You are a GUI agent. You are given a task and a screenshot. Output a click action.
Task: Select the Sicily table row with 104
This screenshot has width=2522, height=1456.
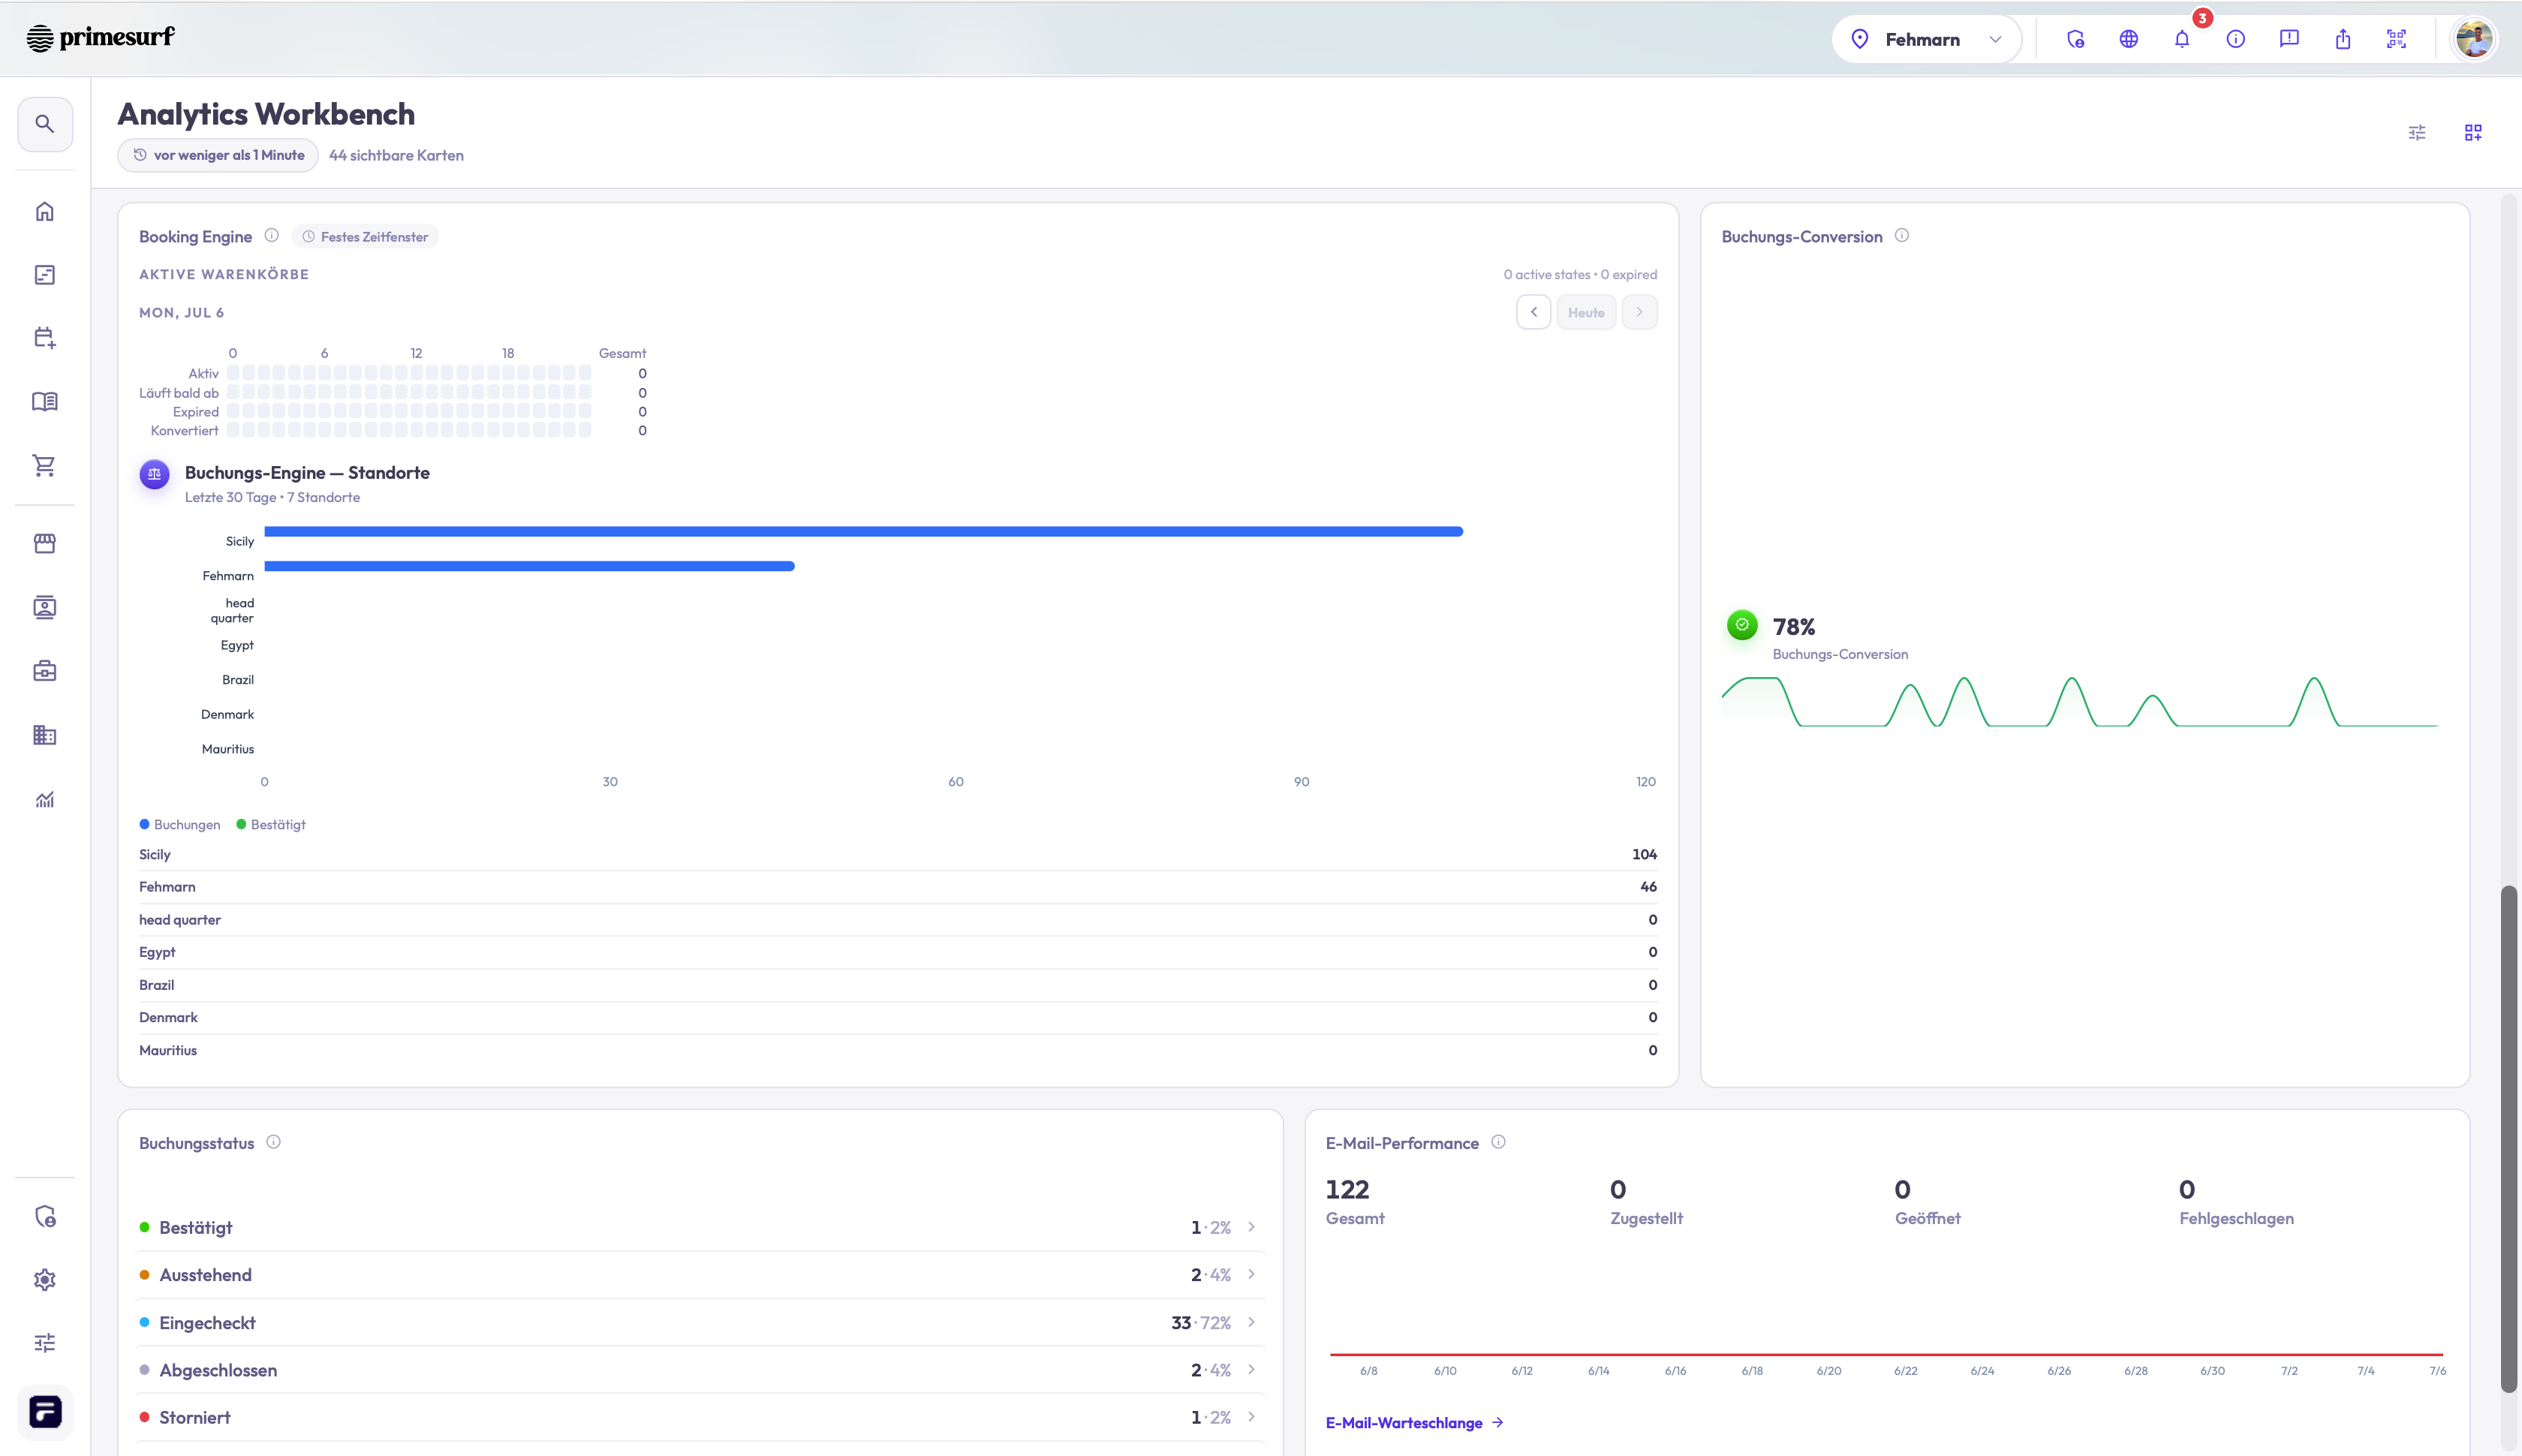pos(898,854)
